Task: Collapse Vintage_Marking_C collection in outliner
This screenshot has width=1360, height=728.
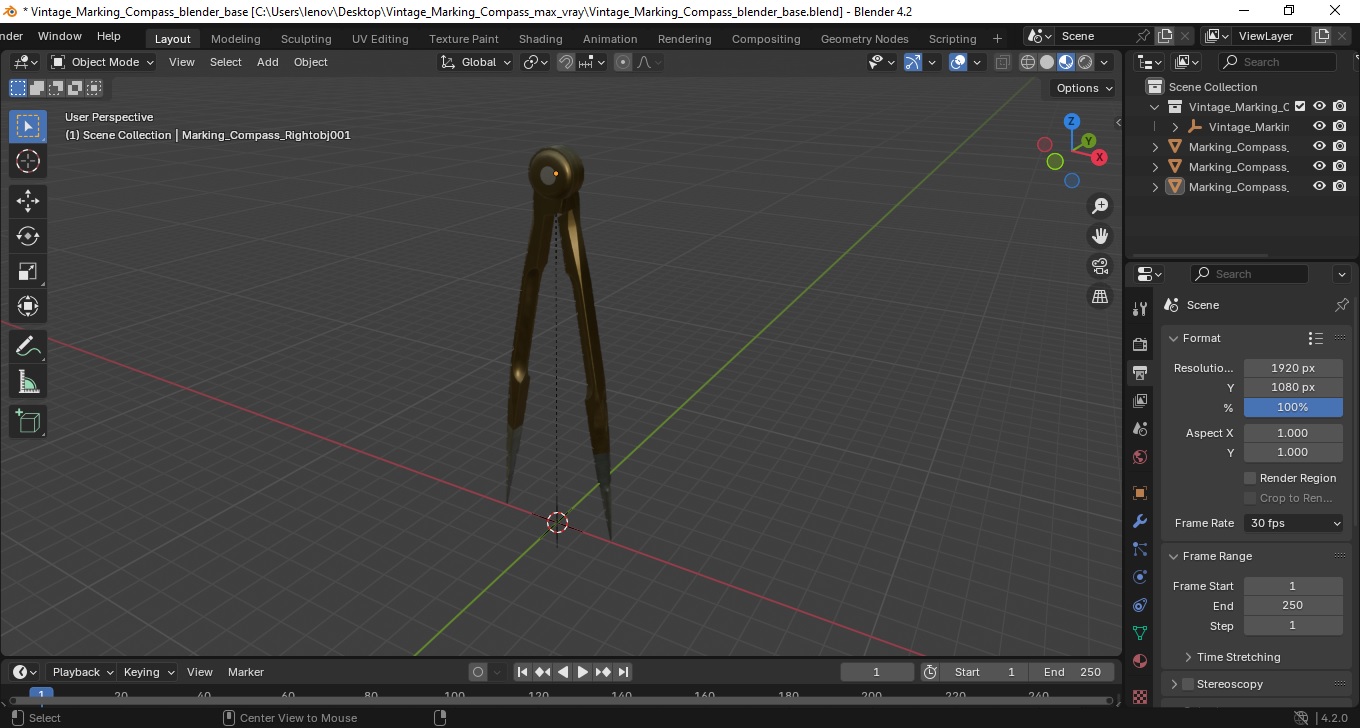Action: (x=1155, y=107)
